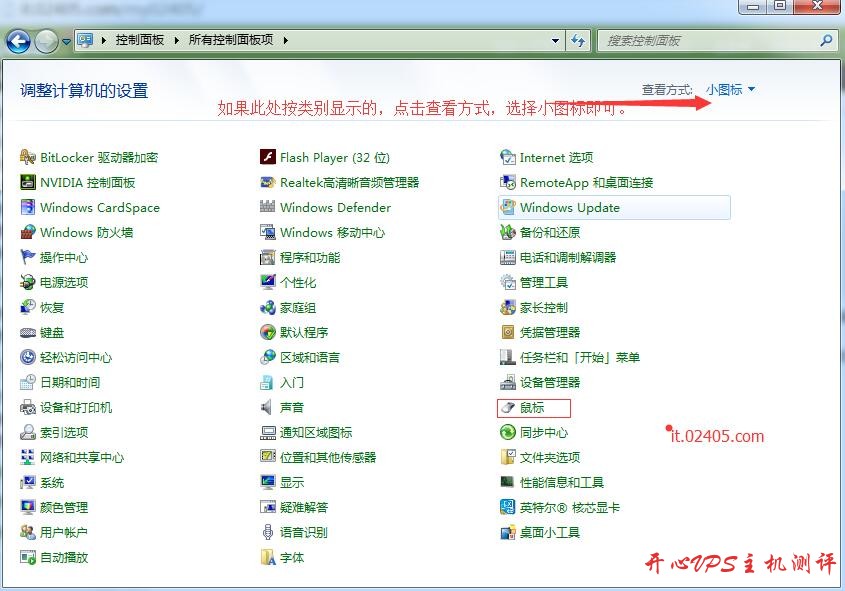This screenshot has width=845, height=591.
Task: Open the 声音 speaker icon
Action: click(x=267, y=407)
